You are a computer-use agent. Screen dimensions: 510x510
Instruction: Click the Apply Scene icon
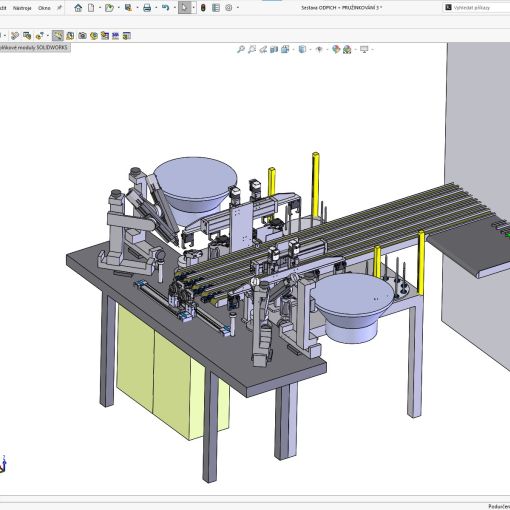click(x=347, y=50)
